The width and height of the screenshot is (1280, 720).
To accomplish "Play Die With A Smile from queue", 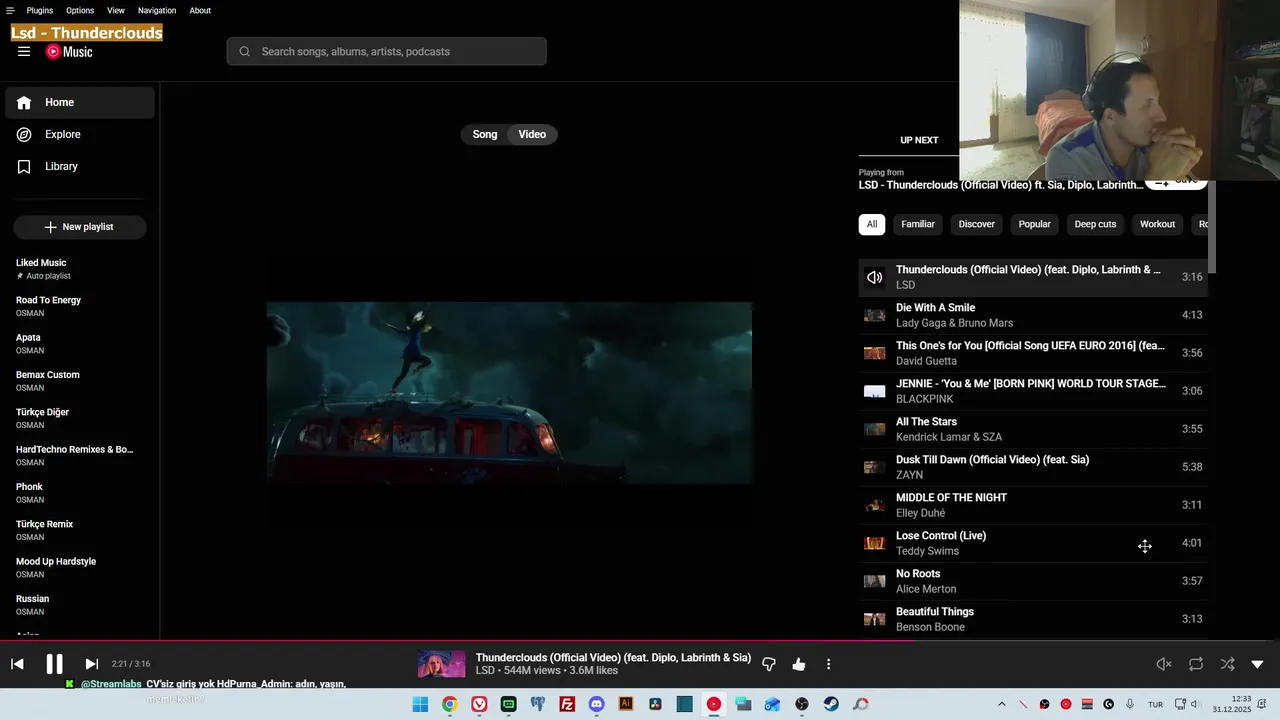I will point(1033,315).
